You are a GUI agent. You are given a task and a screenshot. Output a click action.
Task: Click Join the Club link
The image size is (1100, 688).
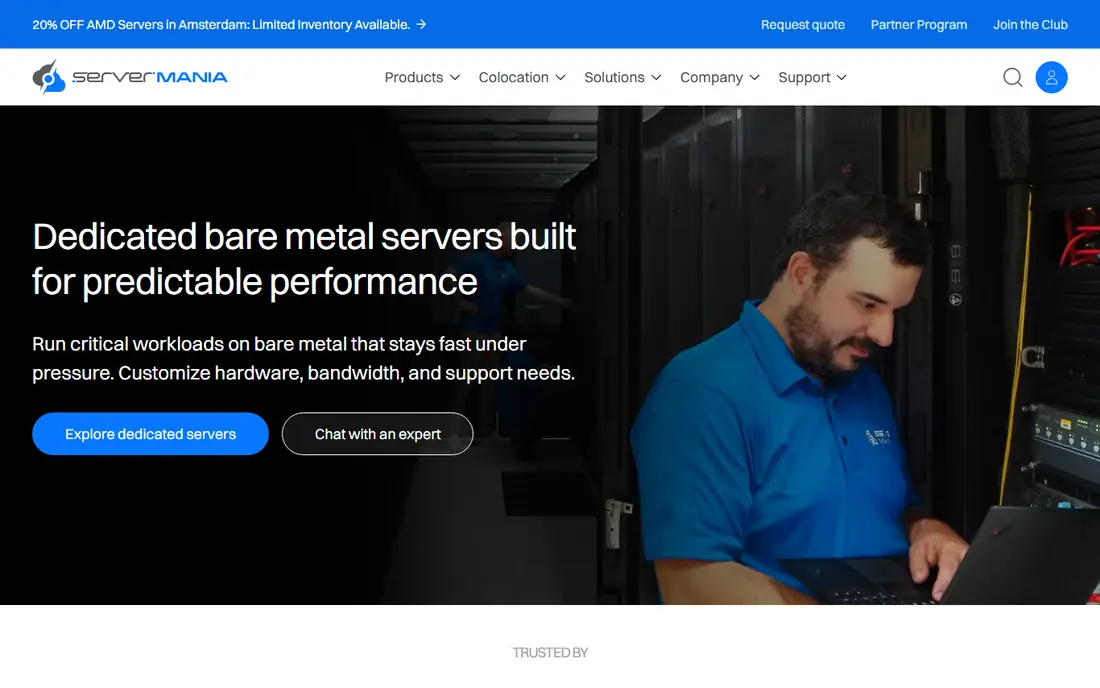pyautogui.click(x=1030, y=25)
